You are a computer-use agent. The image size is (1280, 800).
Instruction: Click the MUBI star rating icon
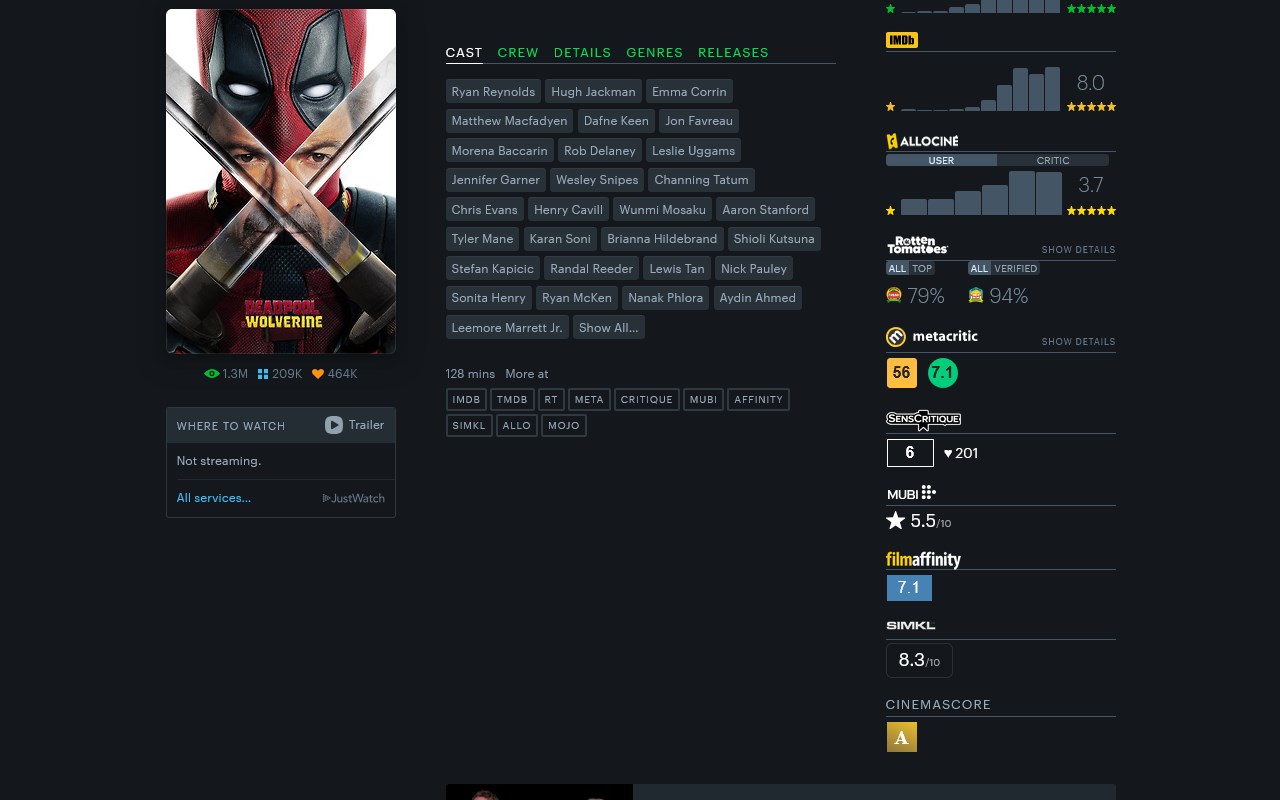tap(896, 520)
